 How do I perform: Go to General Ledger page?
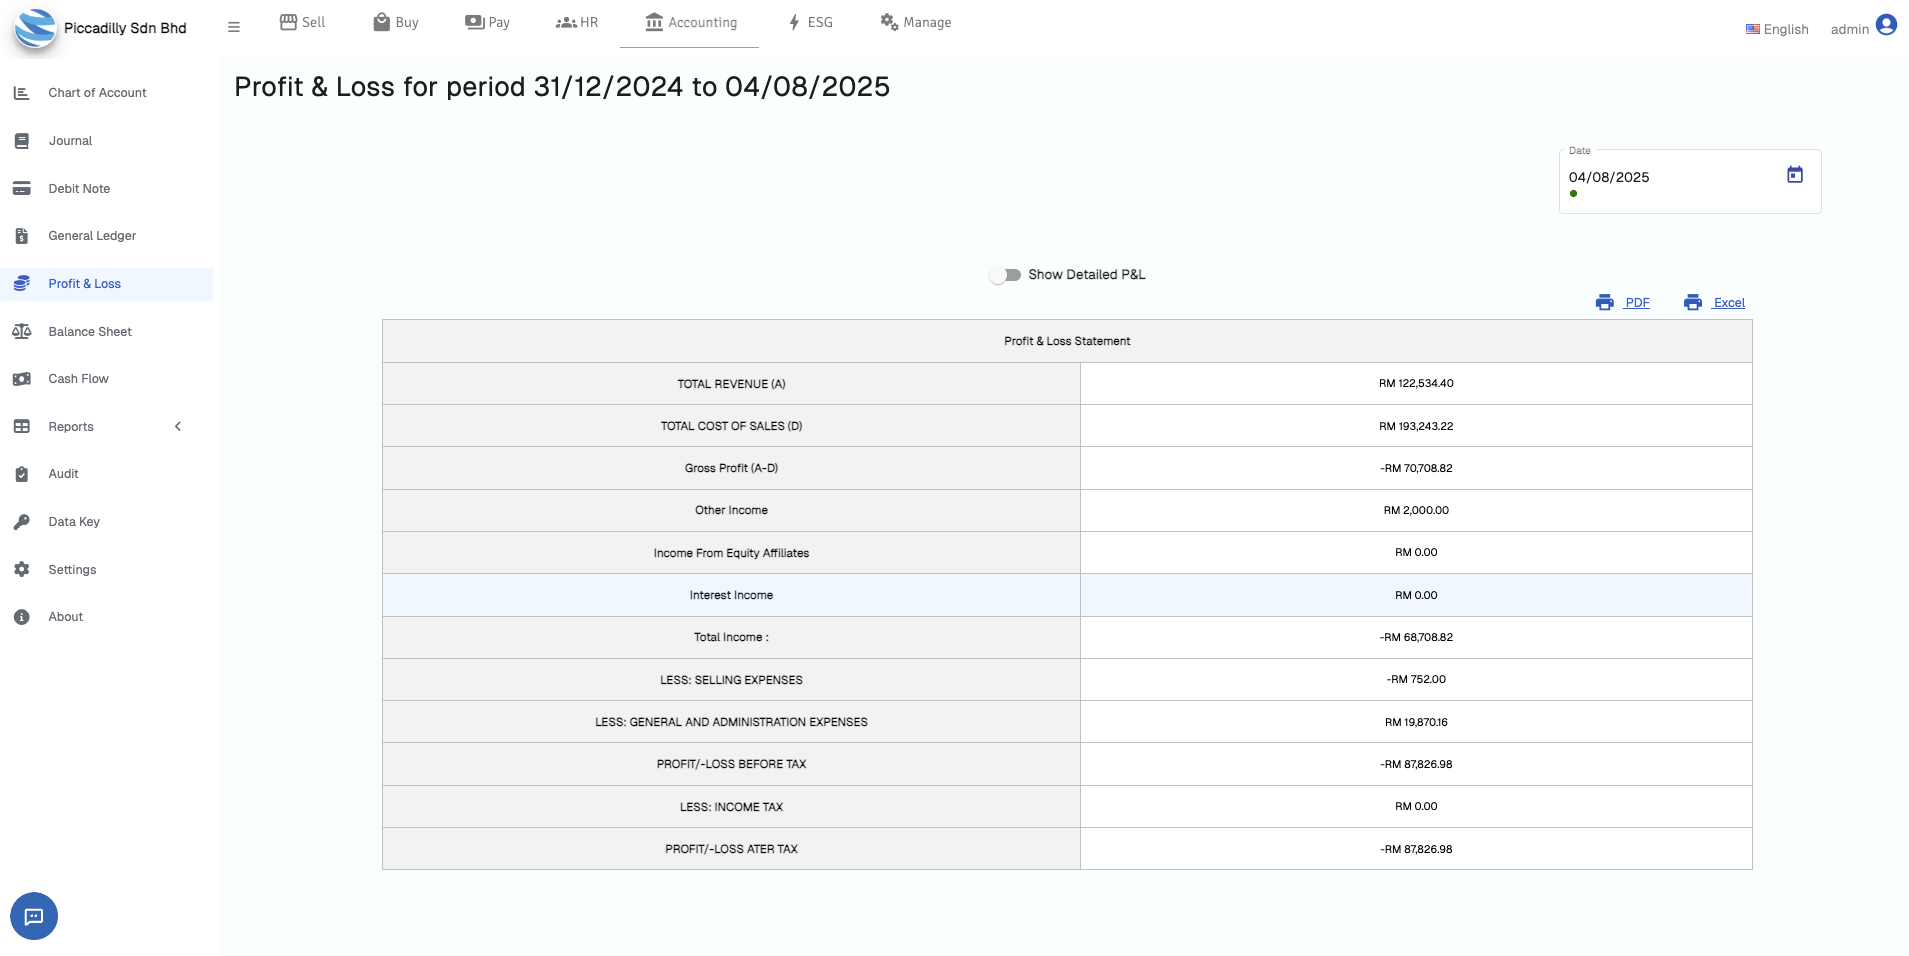point(92,236)
